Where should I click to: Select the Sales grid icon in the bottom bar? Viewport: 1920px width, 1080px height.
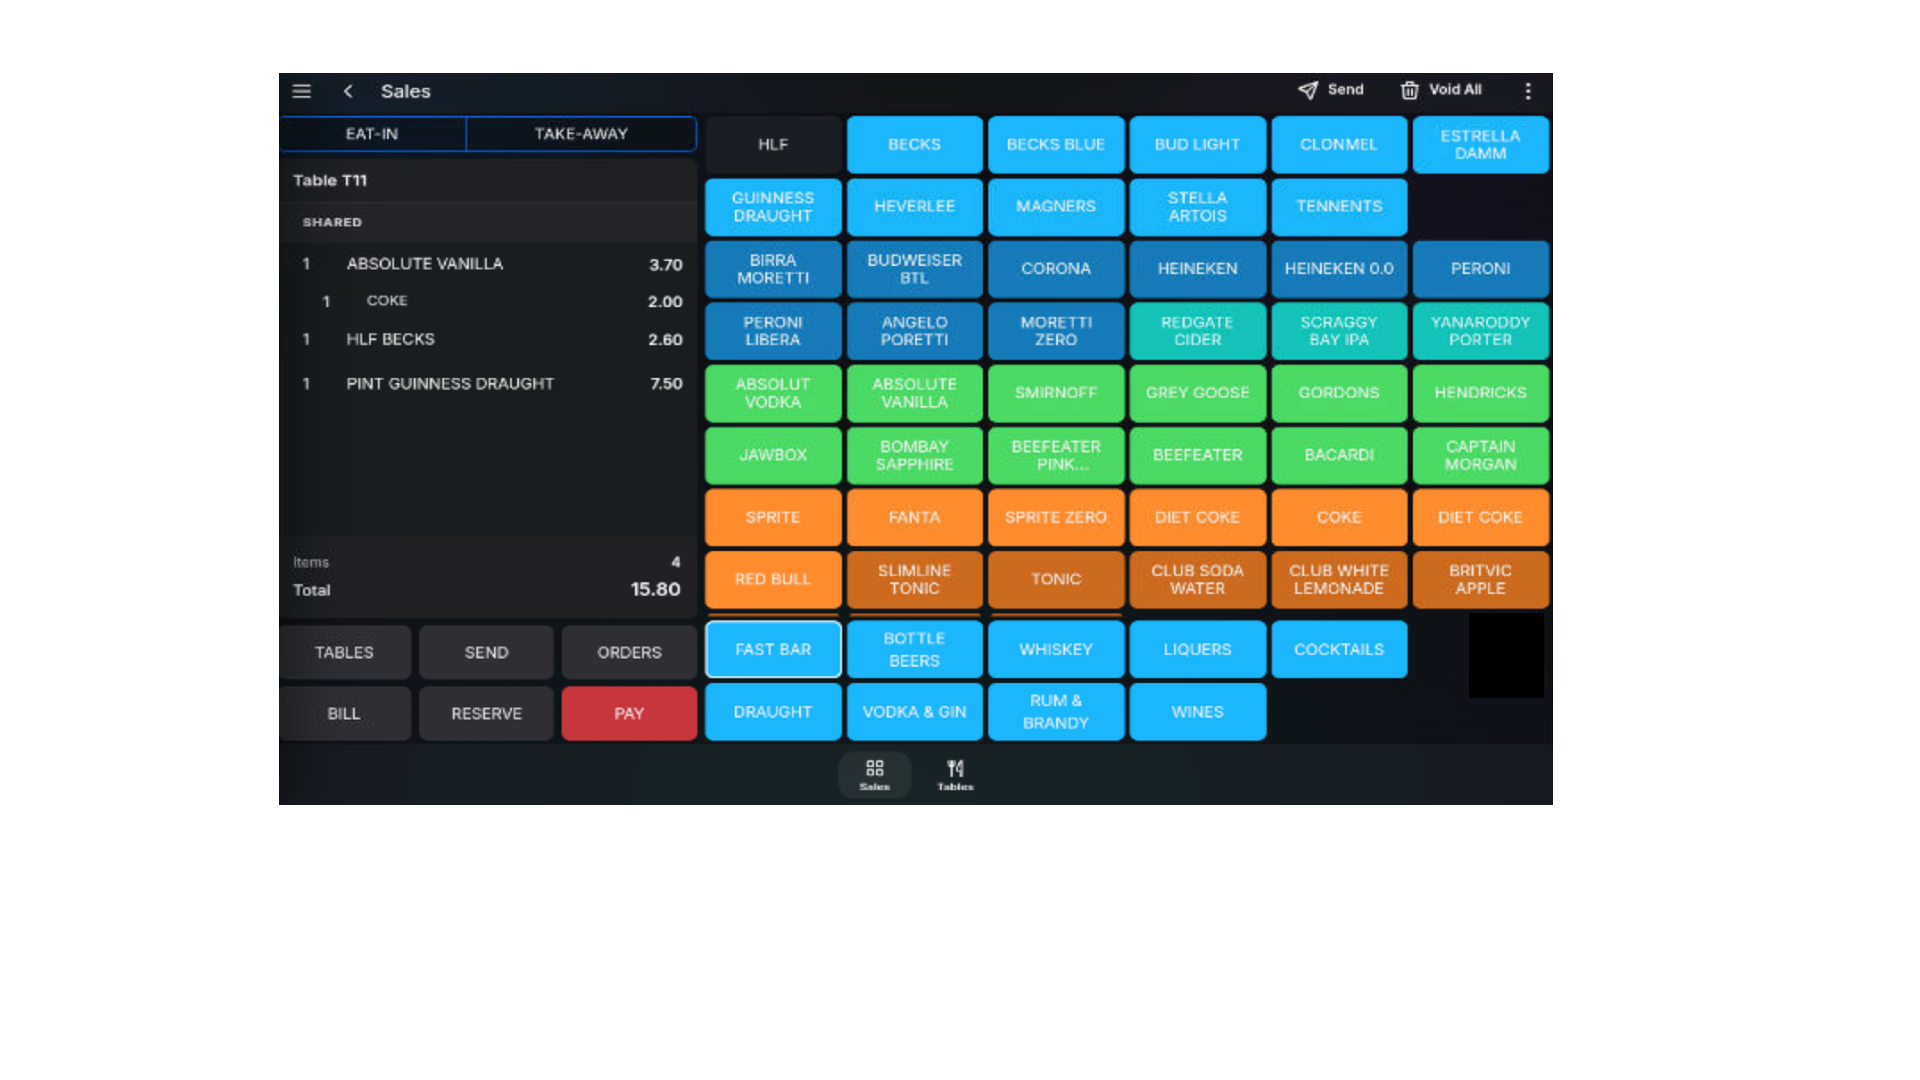click(x=875, y=774)
